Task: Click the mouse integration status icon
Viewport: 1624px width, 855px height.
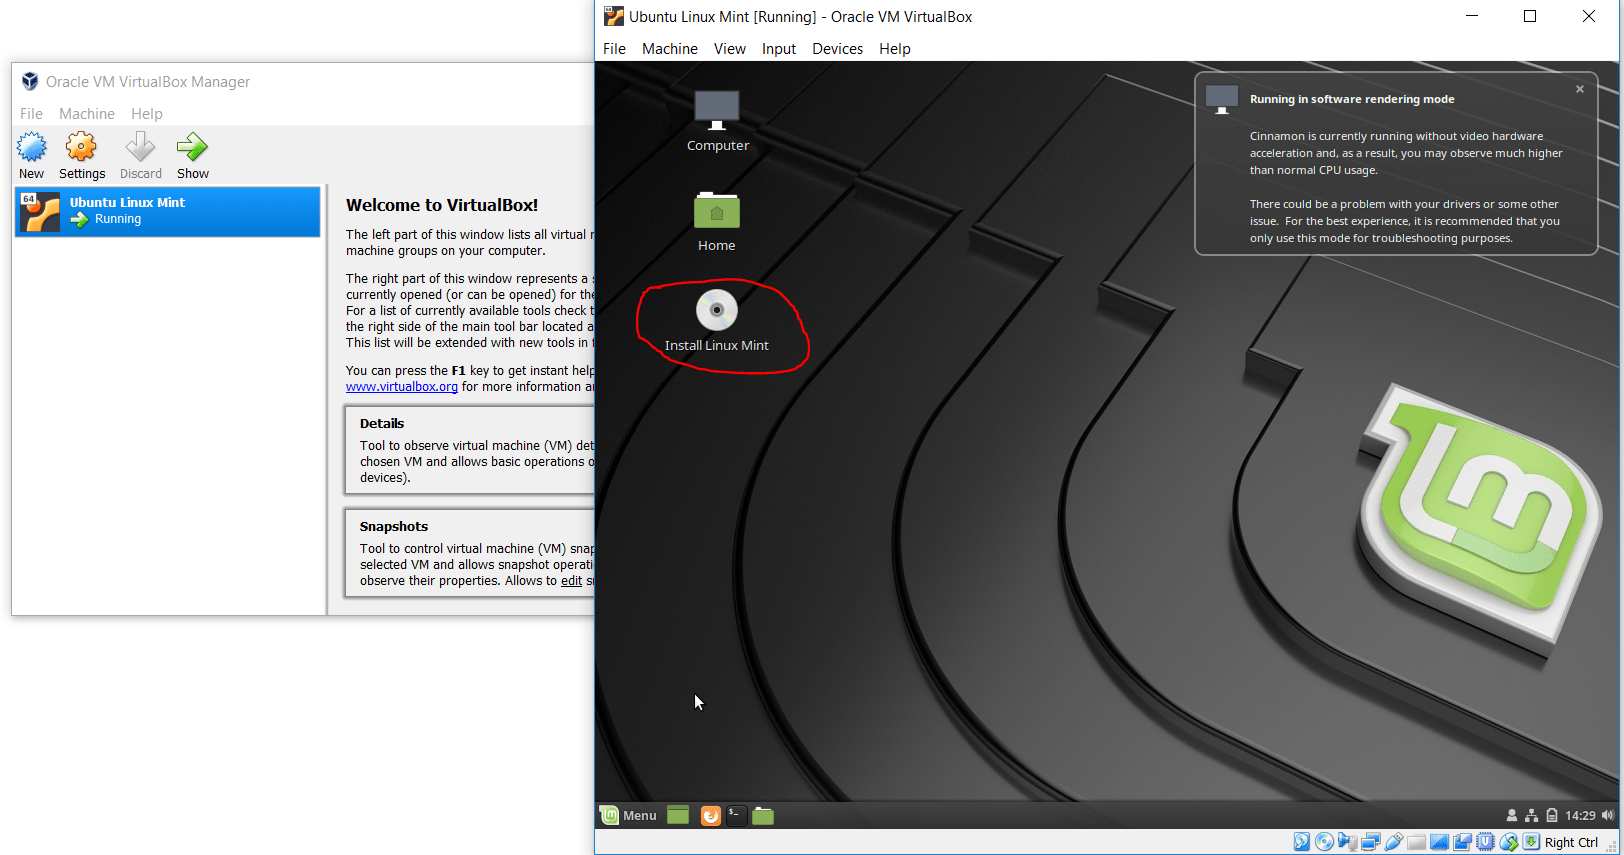Action: pyautogui.click(x=1509, y=842)
